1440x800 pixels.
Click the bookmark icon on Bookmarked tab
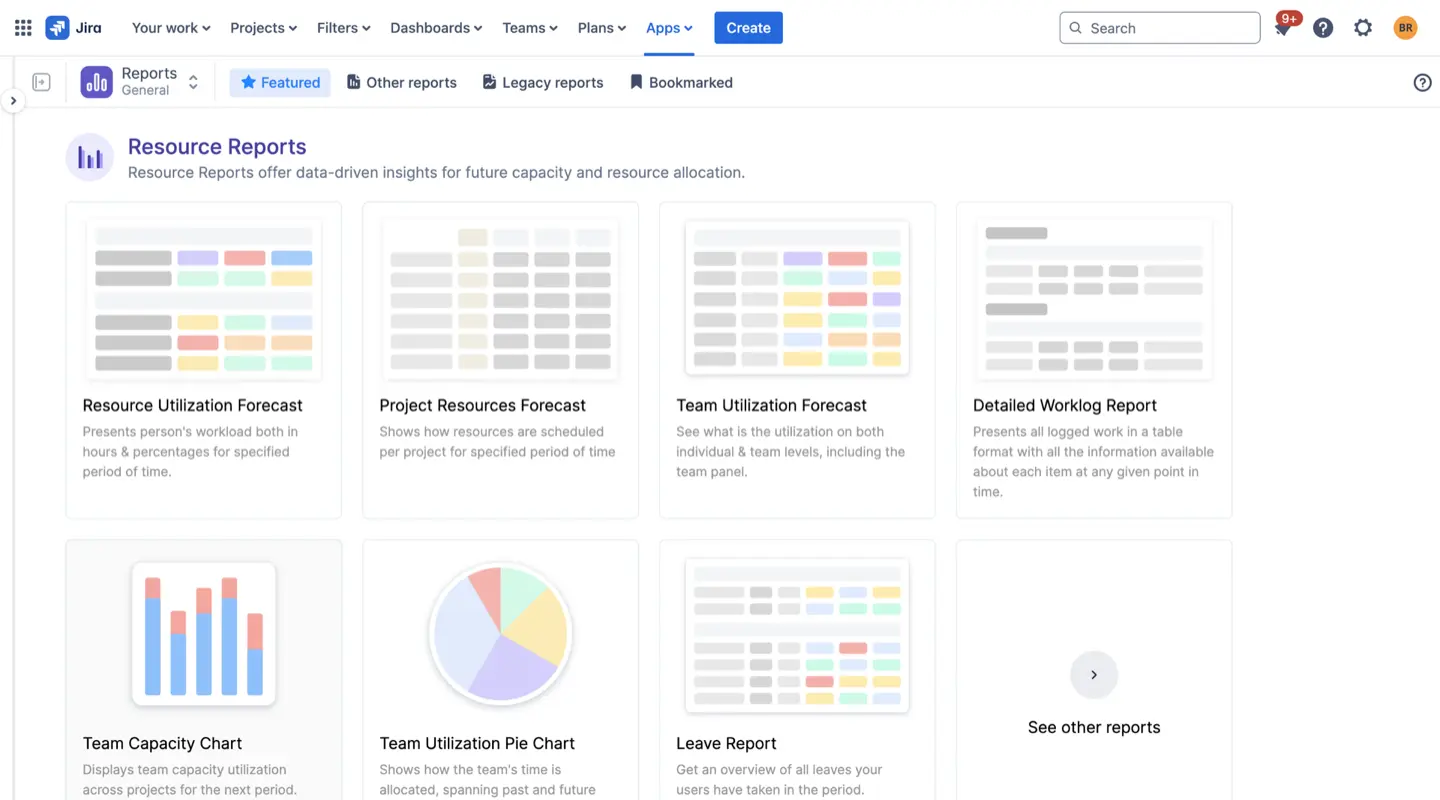pyautogui.click(x=636, y=82)
